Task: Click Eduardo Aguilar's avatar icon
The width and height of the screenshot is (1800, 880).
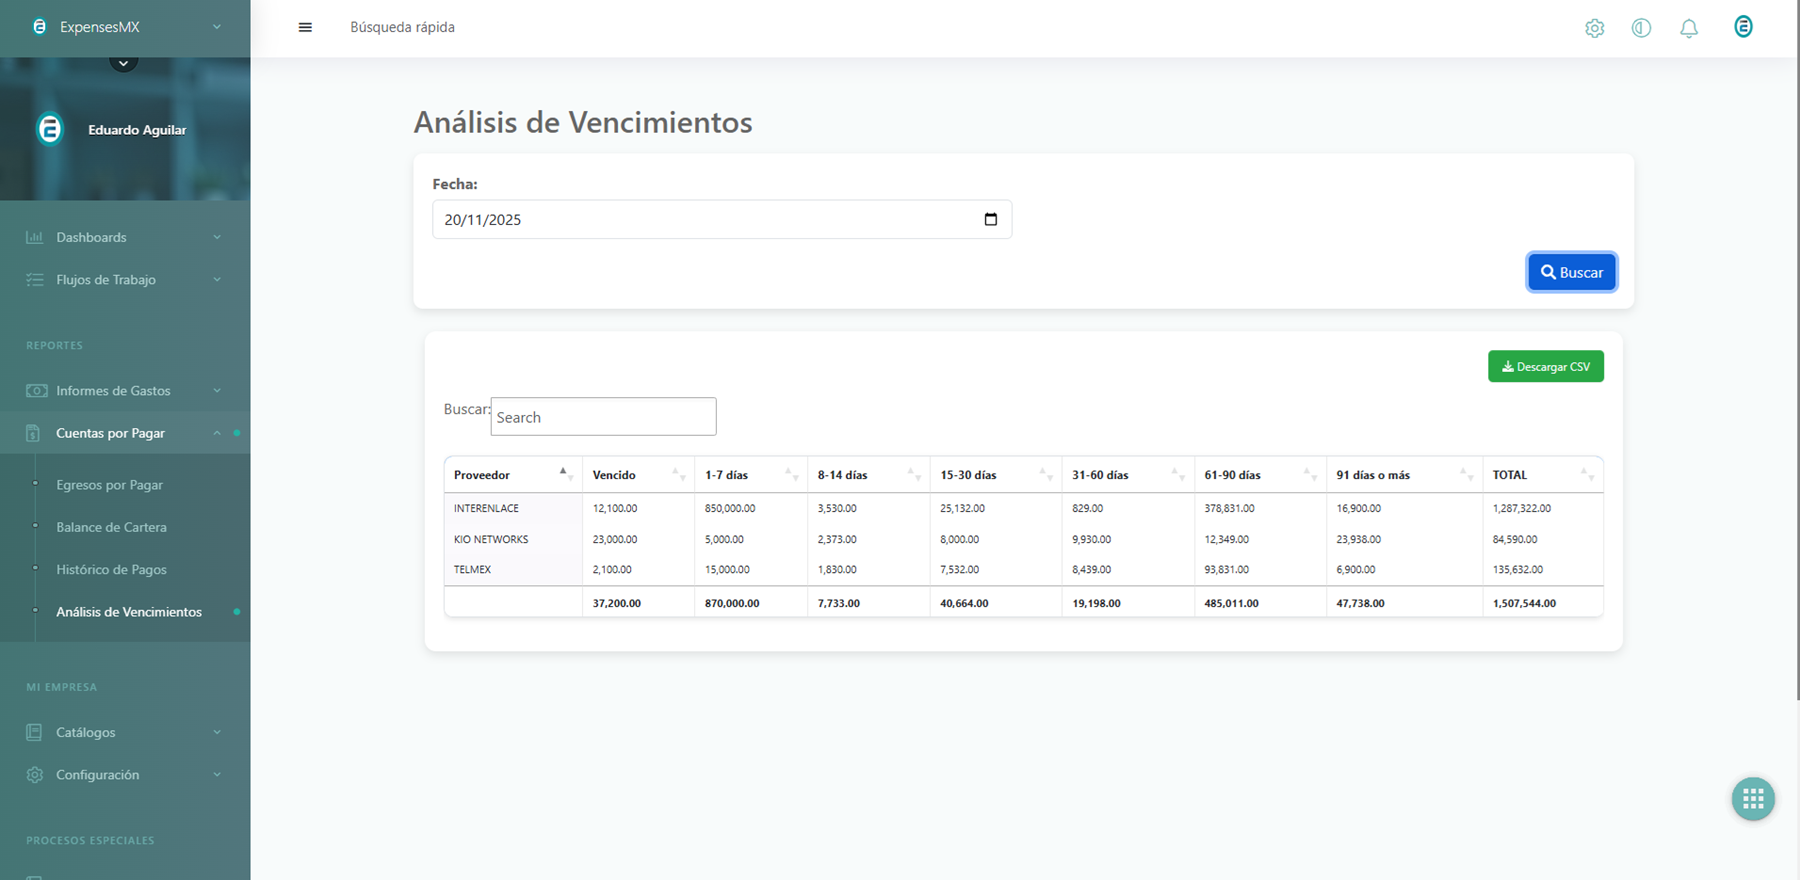Action: 50,129
